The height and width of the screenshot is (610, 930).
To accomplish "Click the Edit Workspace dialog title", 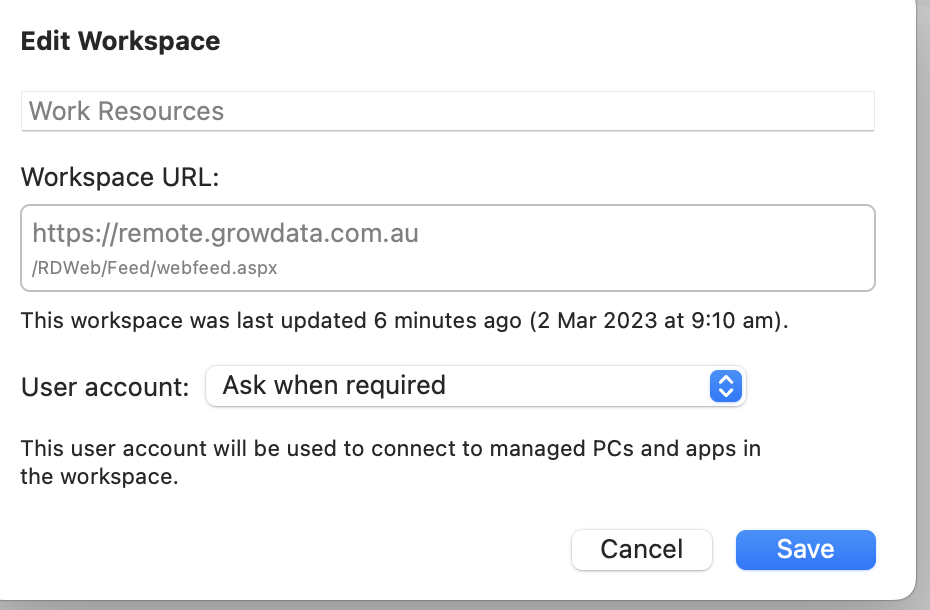I will pos(120,42).
